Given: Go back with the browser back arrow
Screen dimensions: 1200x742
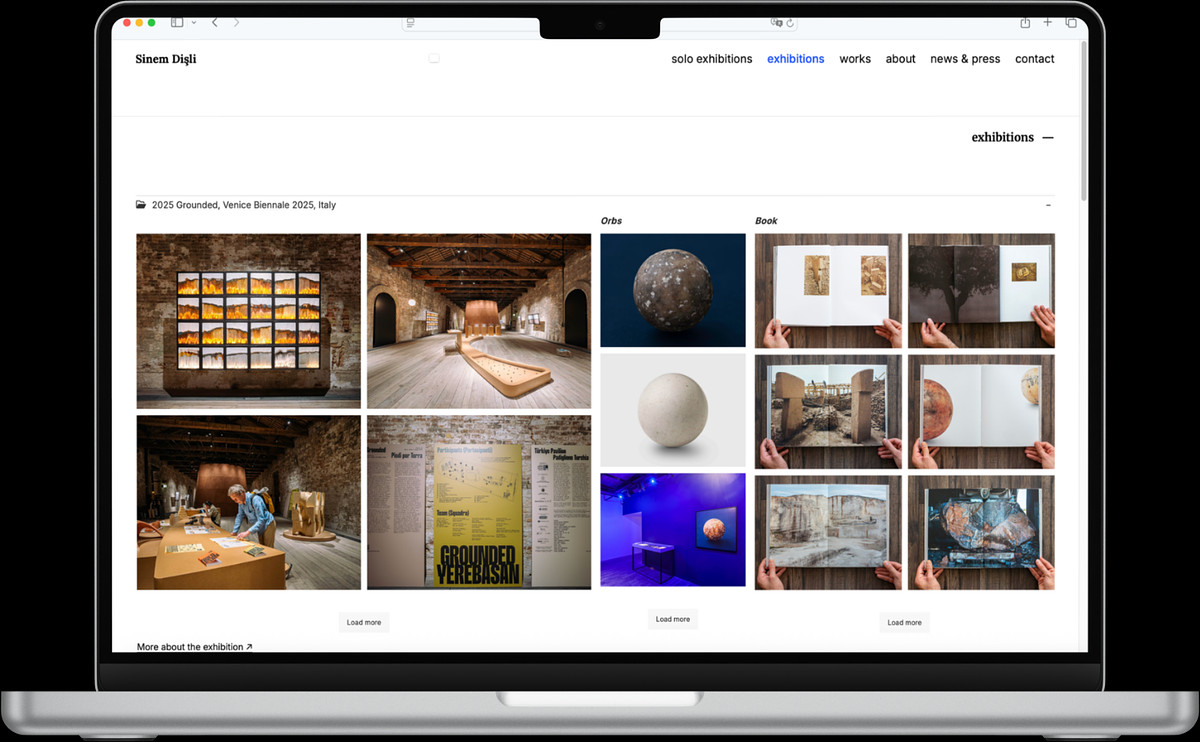Looking at the screenshot, I should coord(215,22).
